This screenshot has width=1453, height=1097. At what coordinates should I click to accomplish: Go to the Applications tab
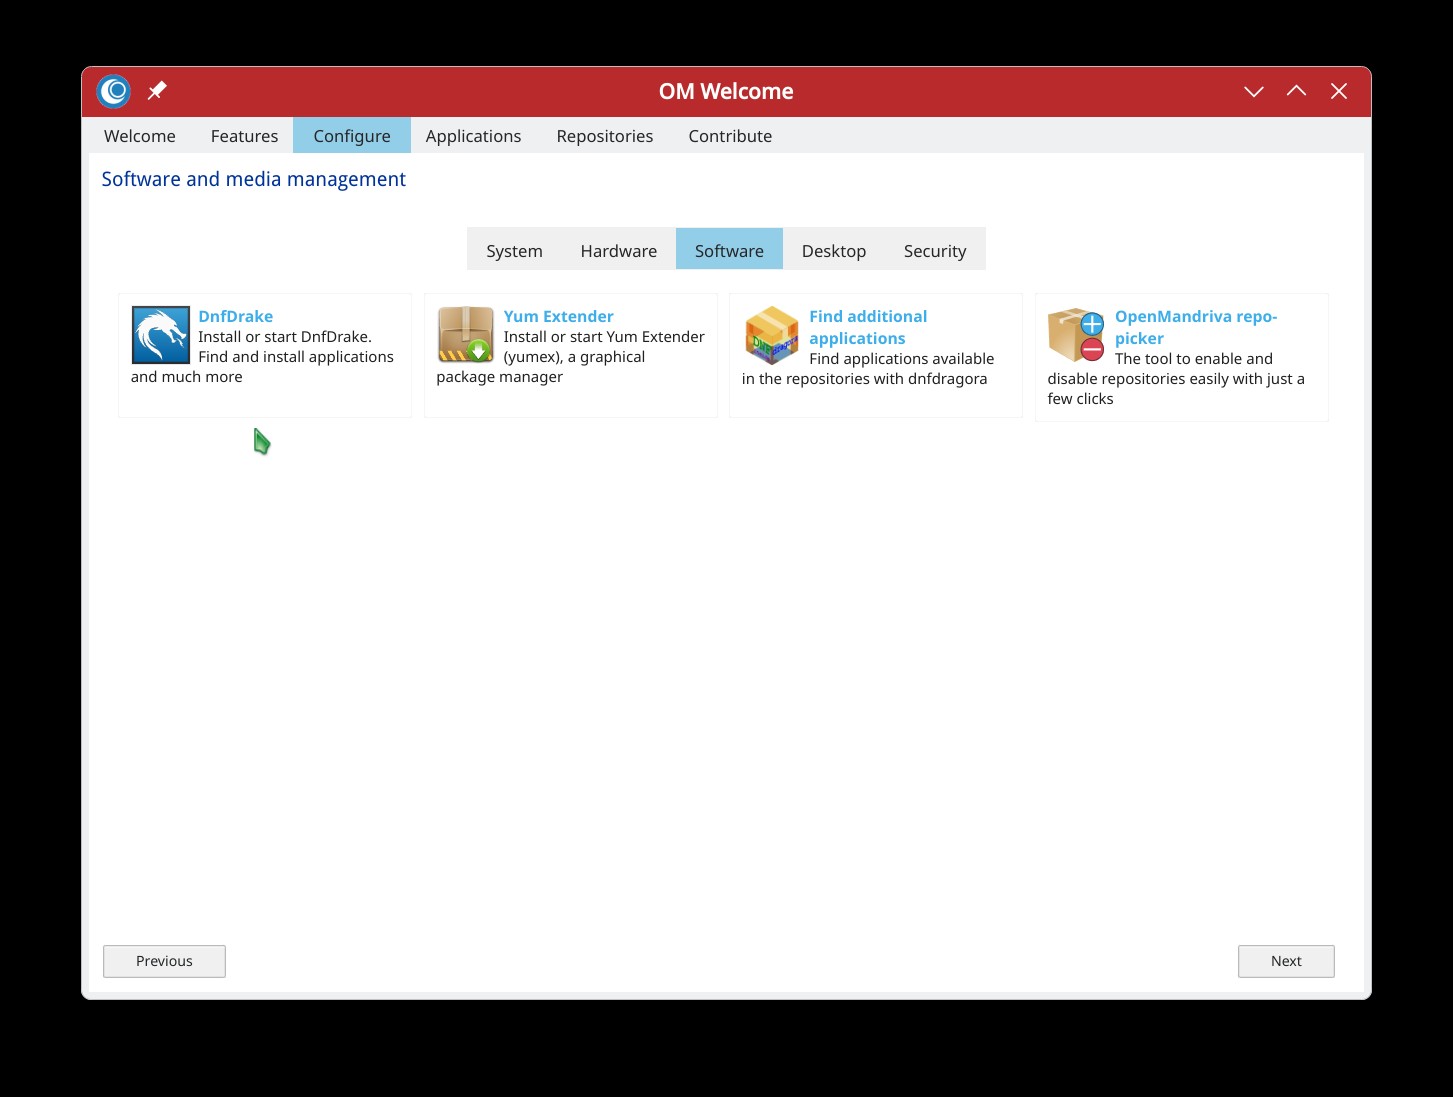(473, 136)
